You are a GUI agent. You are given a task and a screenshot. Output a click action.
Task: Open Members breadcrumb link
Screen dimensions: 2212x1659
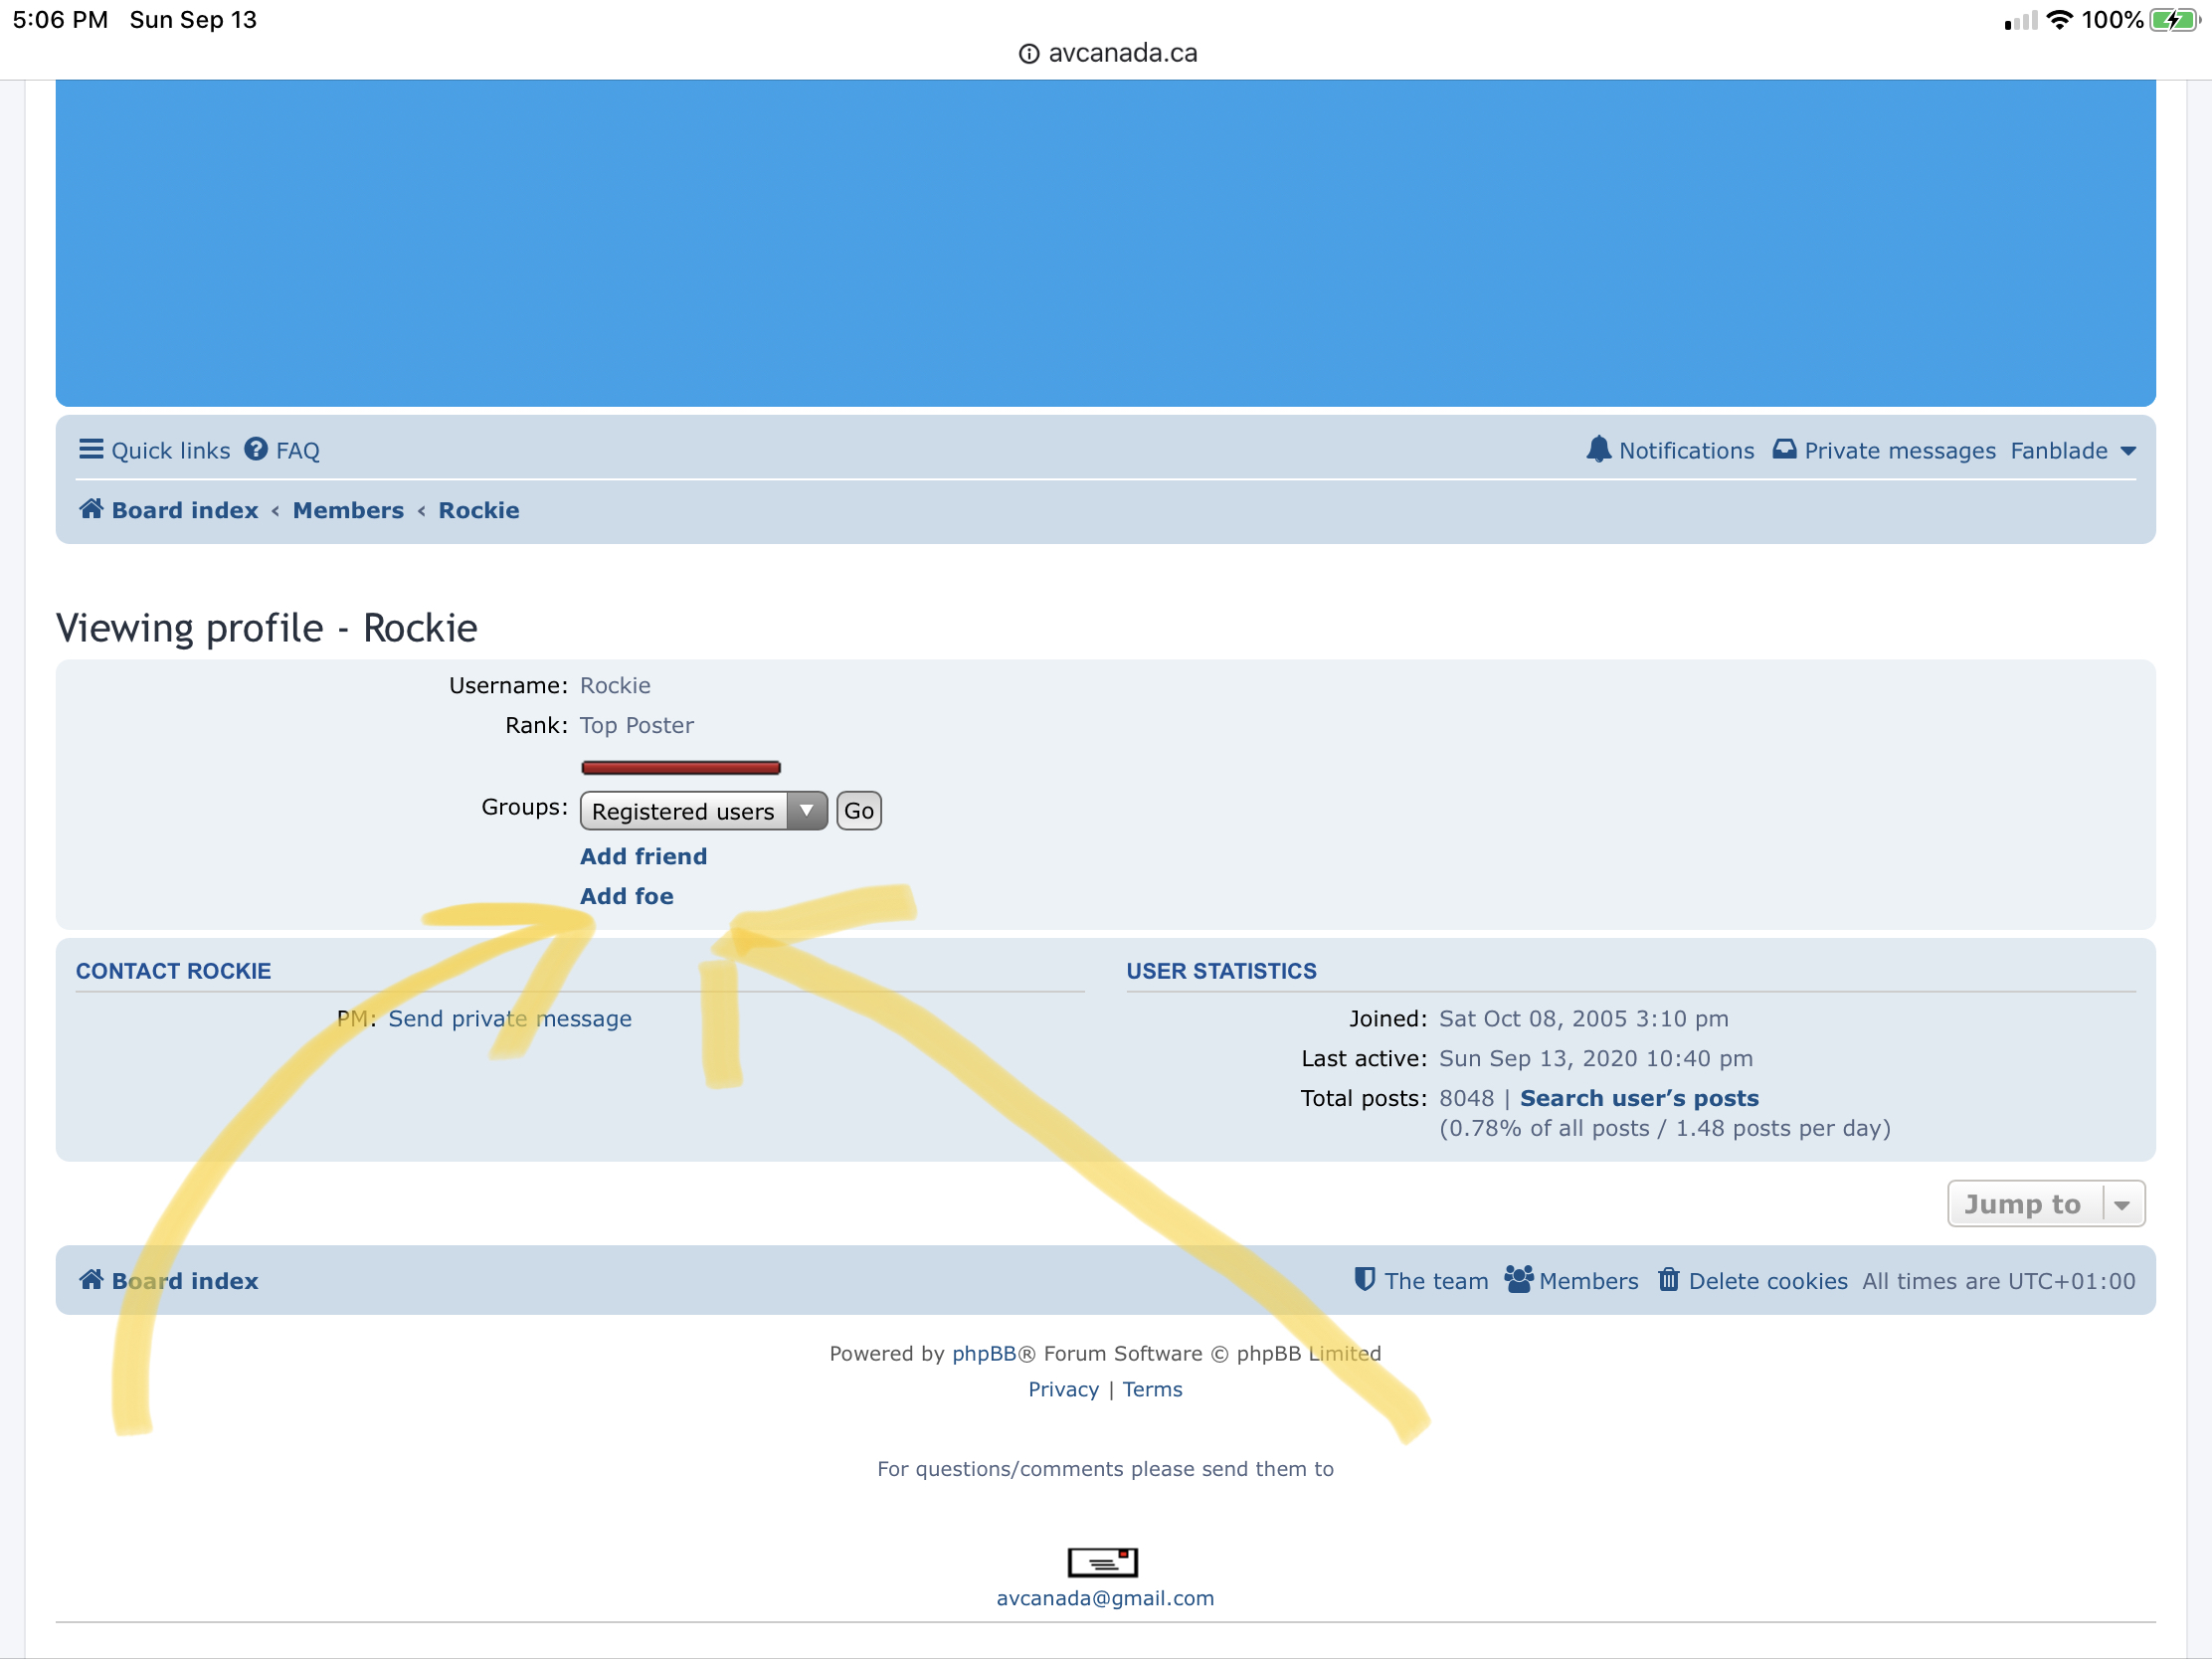click(348, 510)
